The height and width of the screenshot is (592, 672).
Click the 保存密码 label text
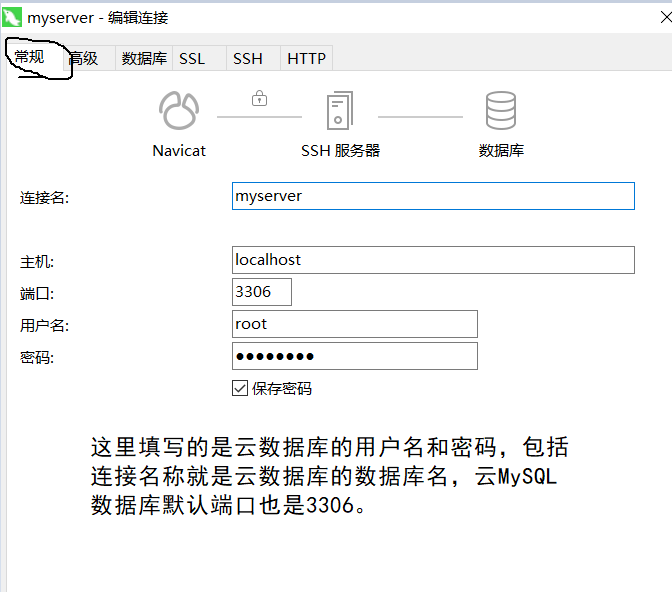[282, 389]
